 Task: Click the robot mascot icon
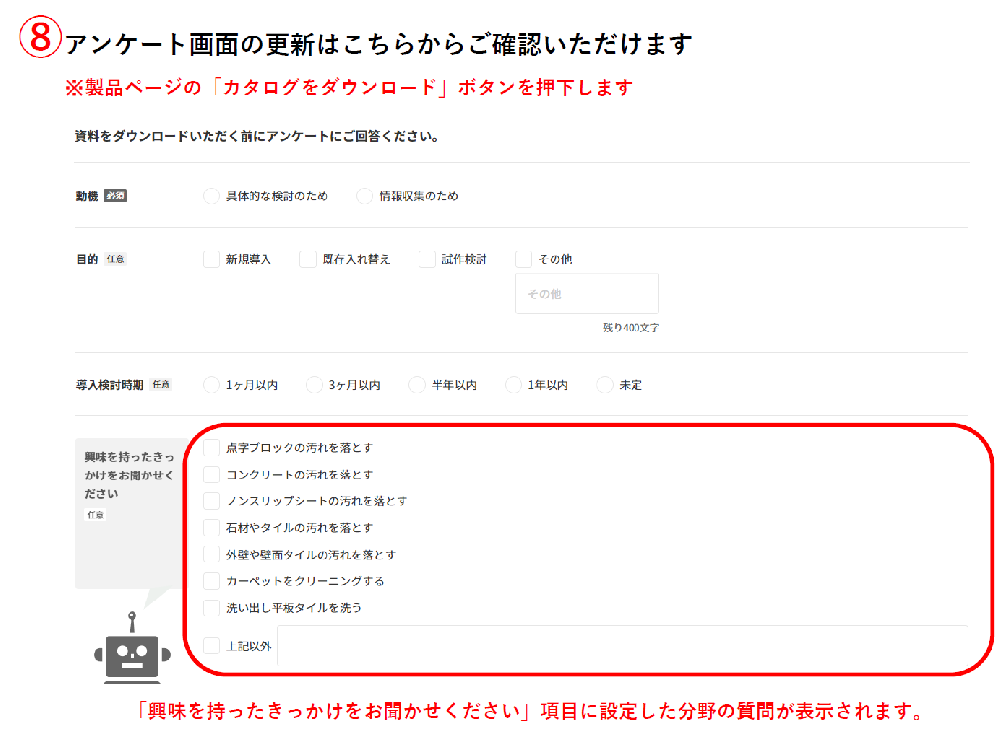(132, 650)
